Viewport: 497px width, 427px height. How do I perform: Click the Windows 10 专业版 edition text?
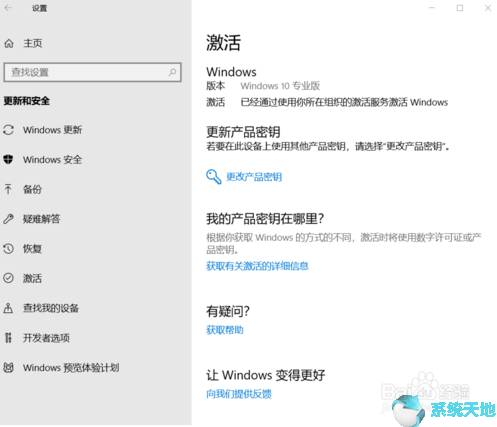point(280,86)
